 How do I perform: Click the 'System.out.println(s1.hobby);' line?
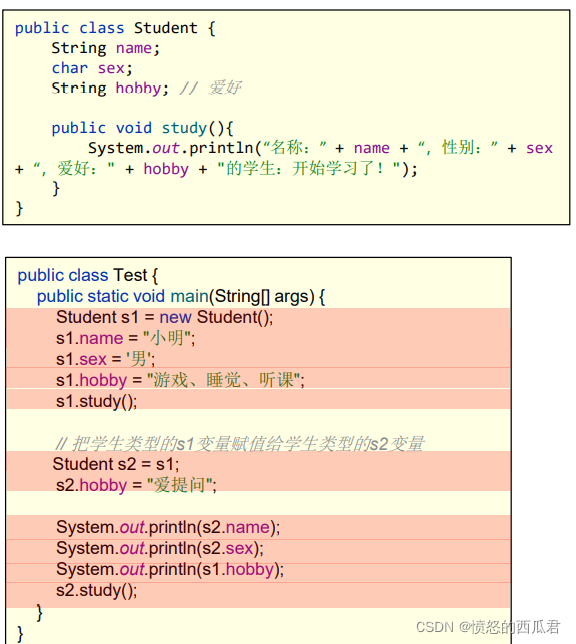(x=170, y=569)
